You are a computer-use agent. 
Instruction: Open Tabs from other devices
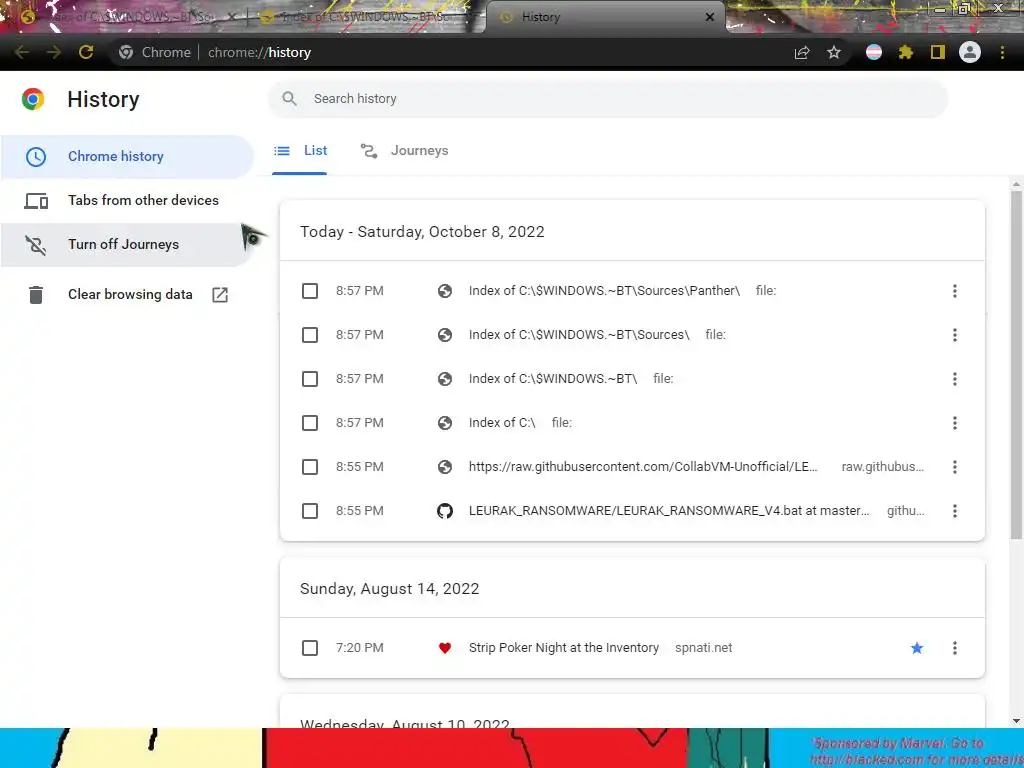point(127,200)
